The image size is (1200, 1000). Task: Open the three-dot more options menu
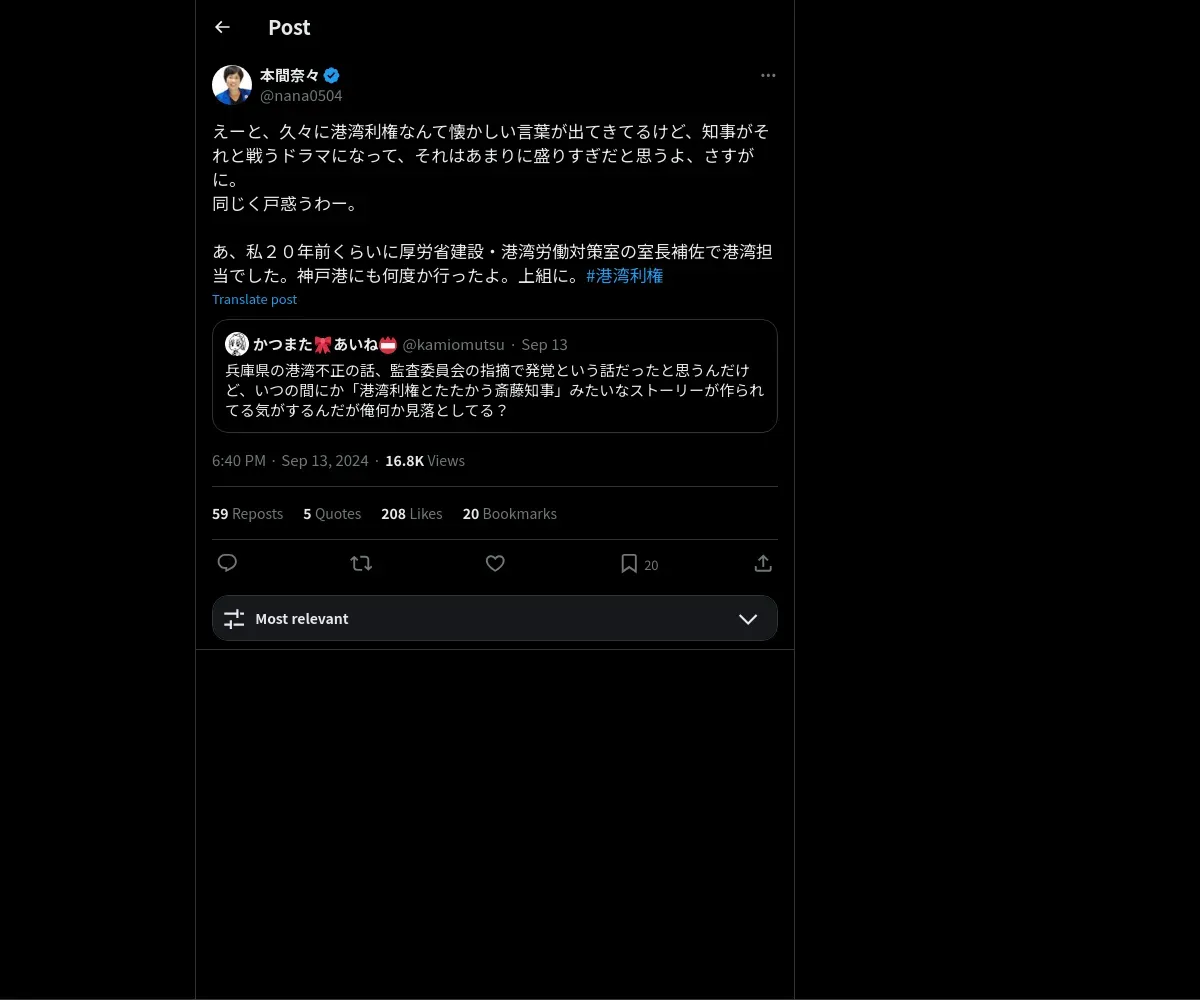768,75
